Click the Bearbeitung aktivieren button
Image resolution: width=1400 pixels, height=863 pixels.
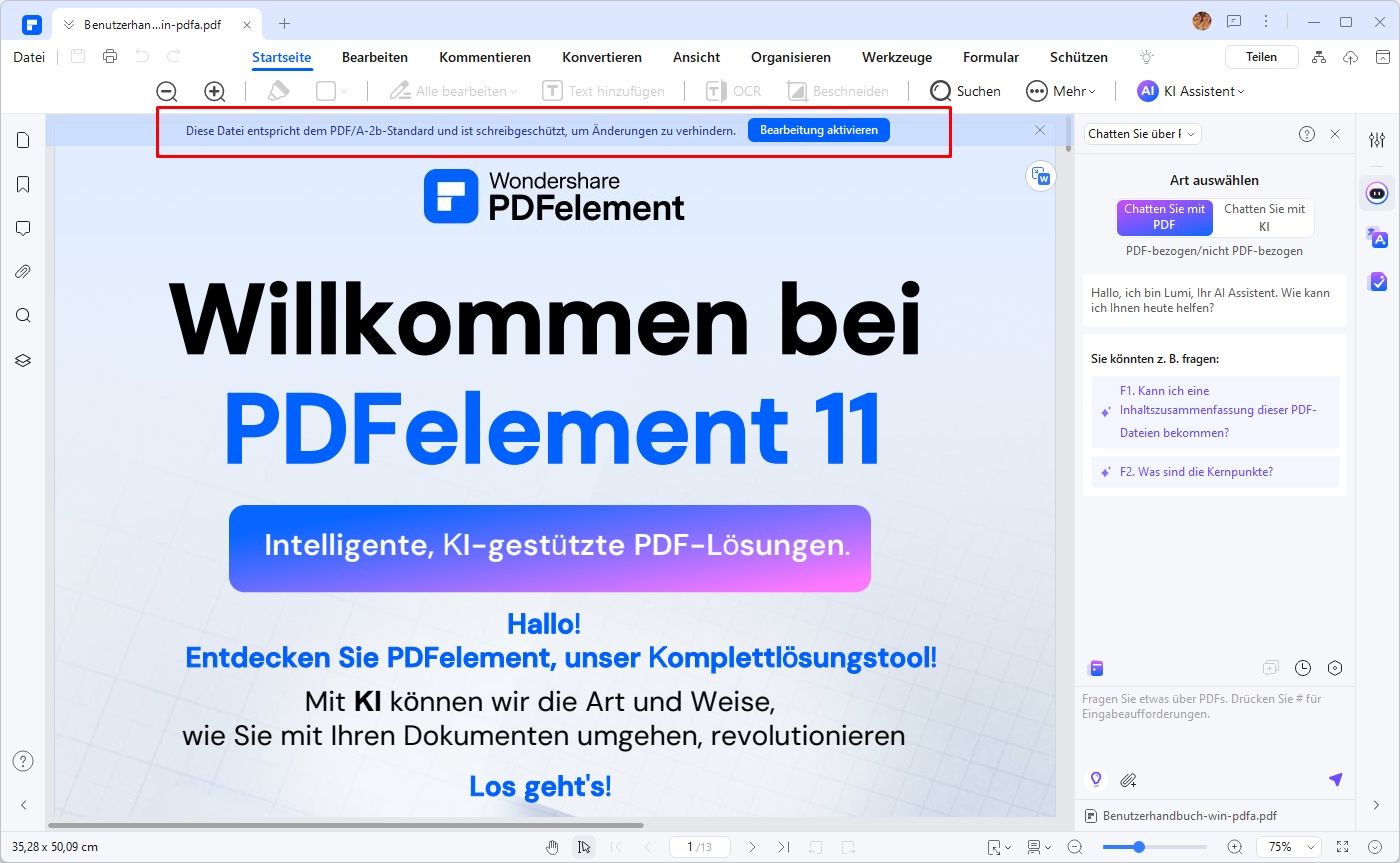point(819,130)
